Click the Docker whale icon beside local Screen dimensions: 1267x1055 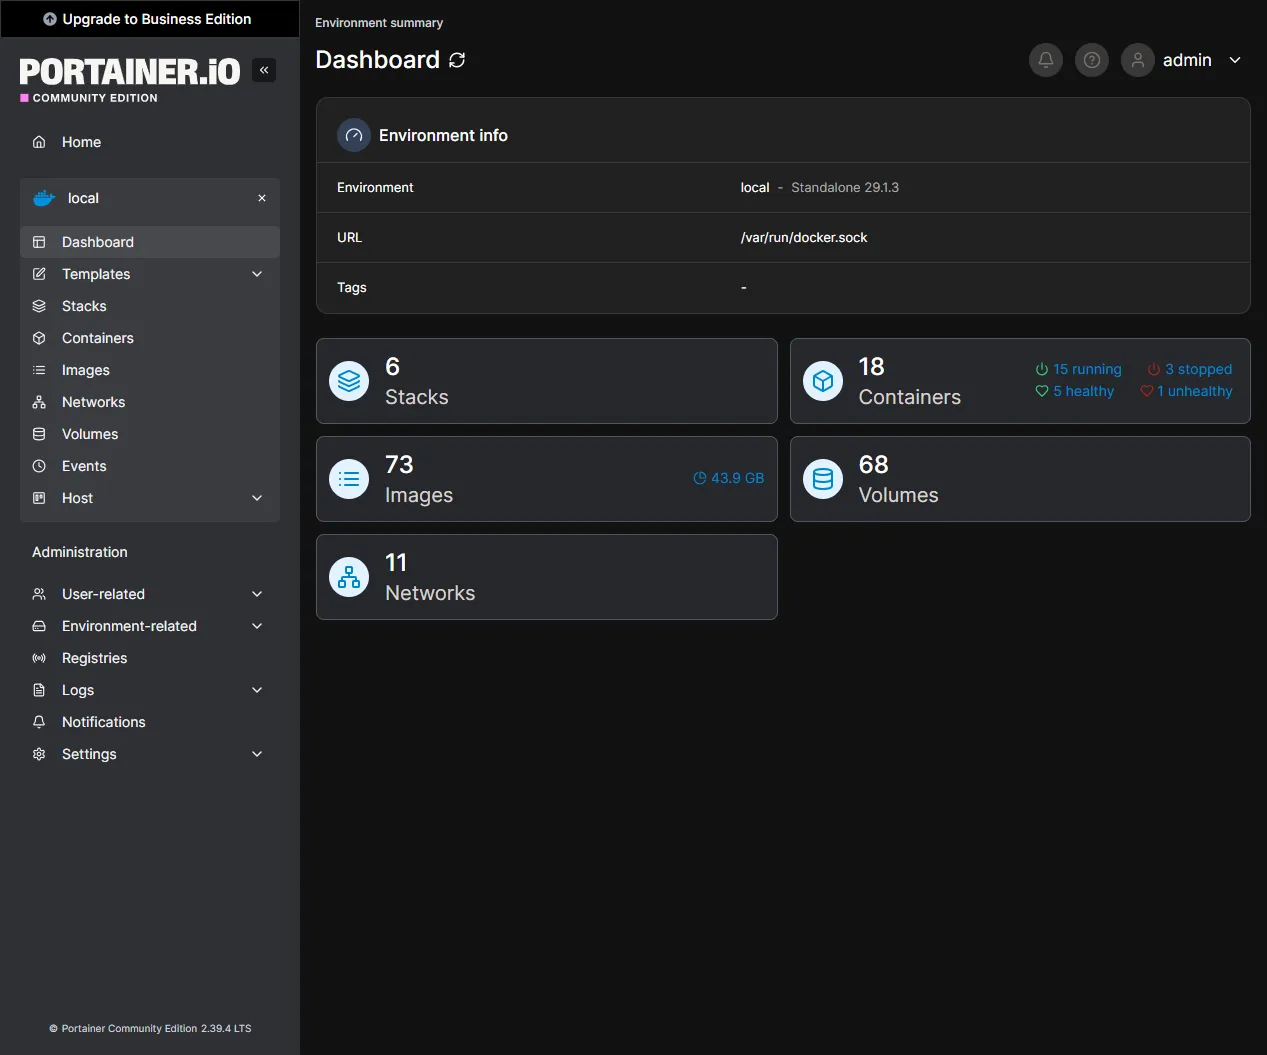point(44,198)
